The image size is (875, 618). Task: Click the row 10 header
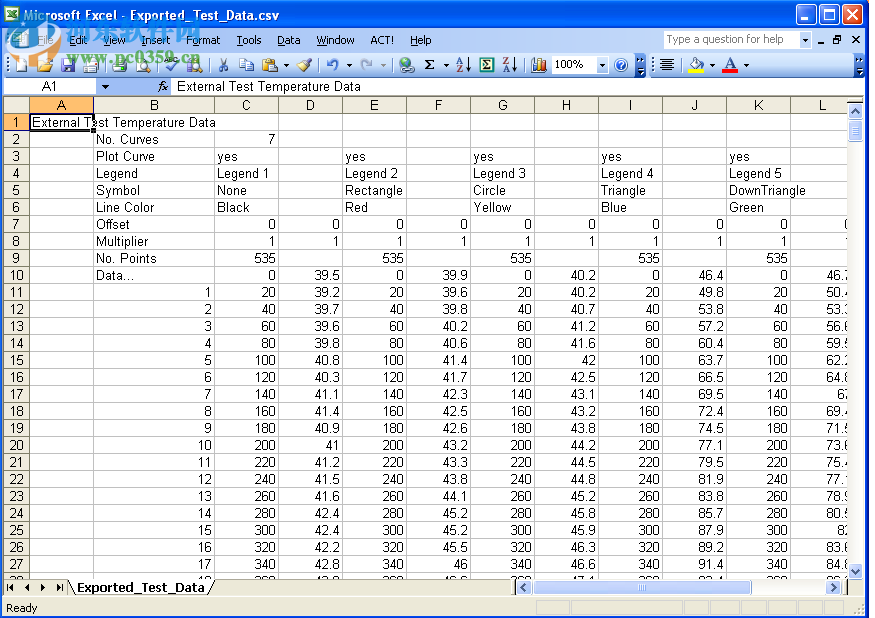(x=15, y=275)
